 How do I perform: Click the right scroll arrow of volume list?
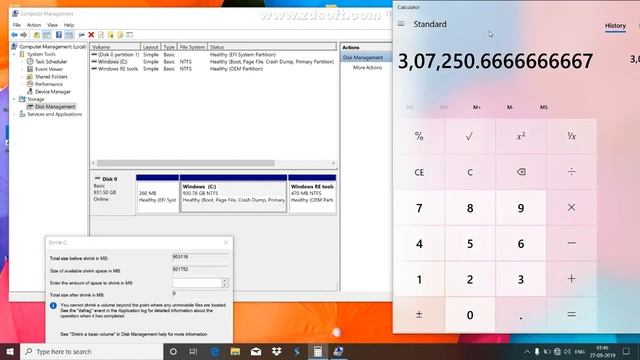(333, 163)
